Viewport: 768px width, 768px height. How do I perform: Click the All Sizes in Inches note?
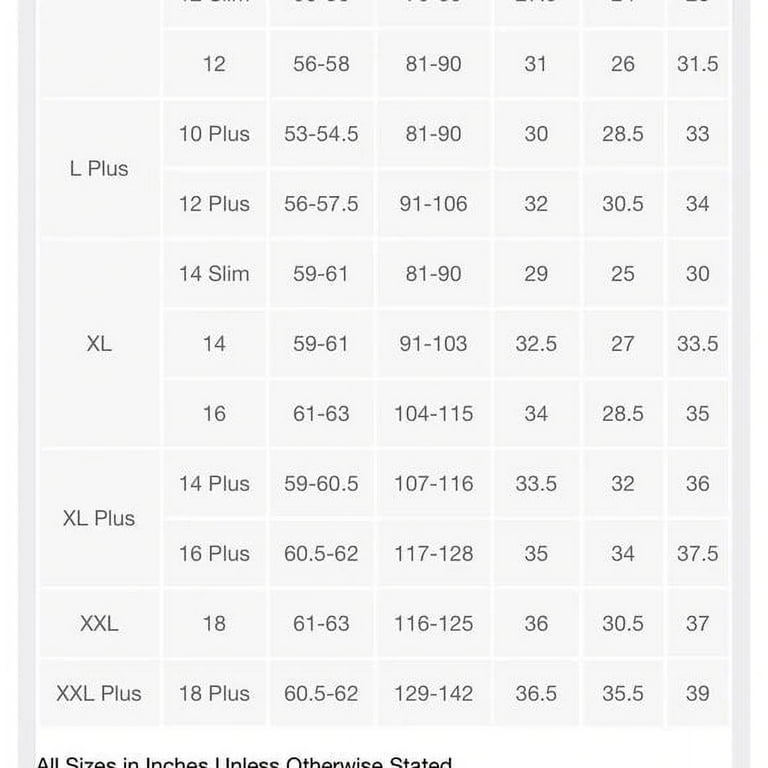(x=244, y=762)
